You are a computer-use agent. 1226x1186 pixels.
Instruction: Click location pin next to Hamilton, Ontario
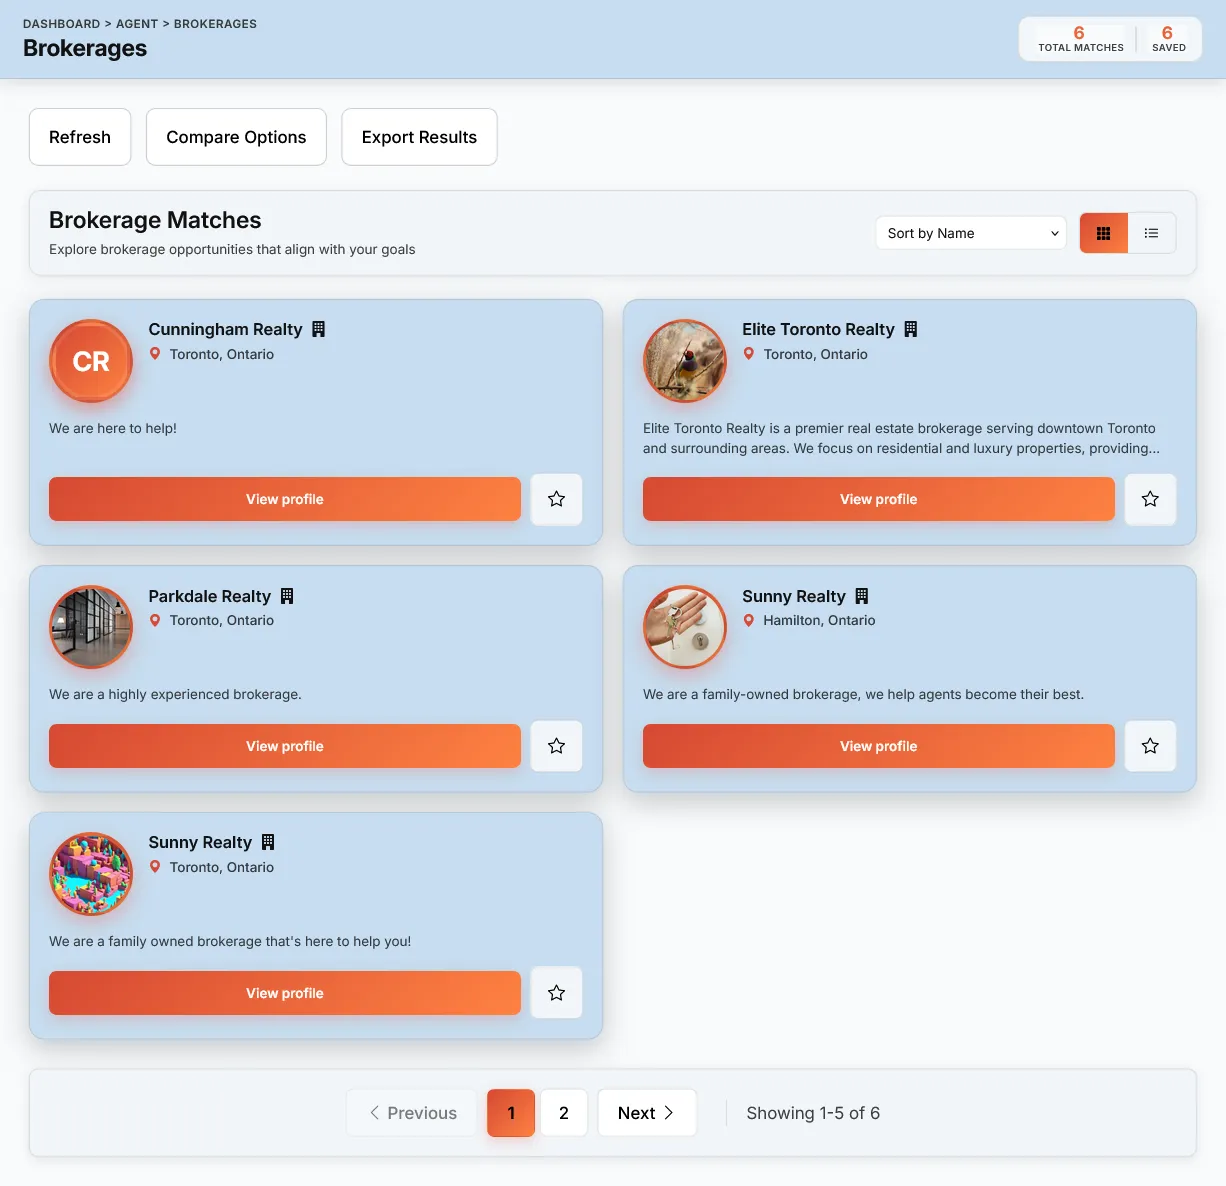(x=749, y=620)
